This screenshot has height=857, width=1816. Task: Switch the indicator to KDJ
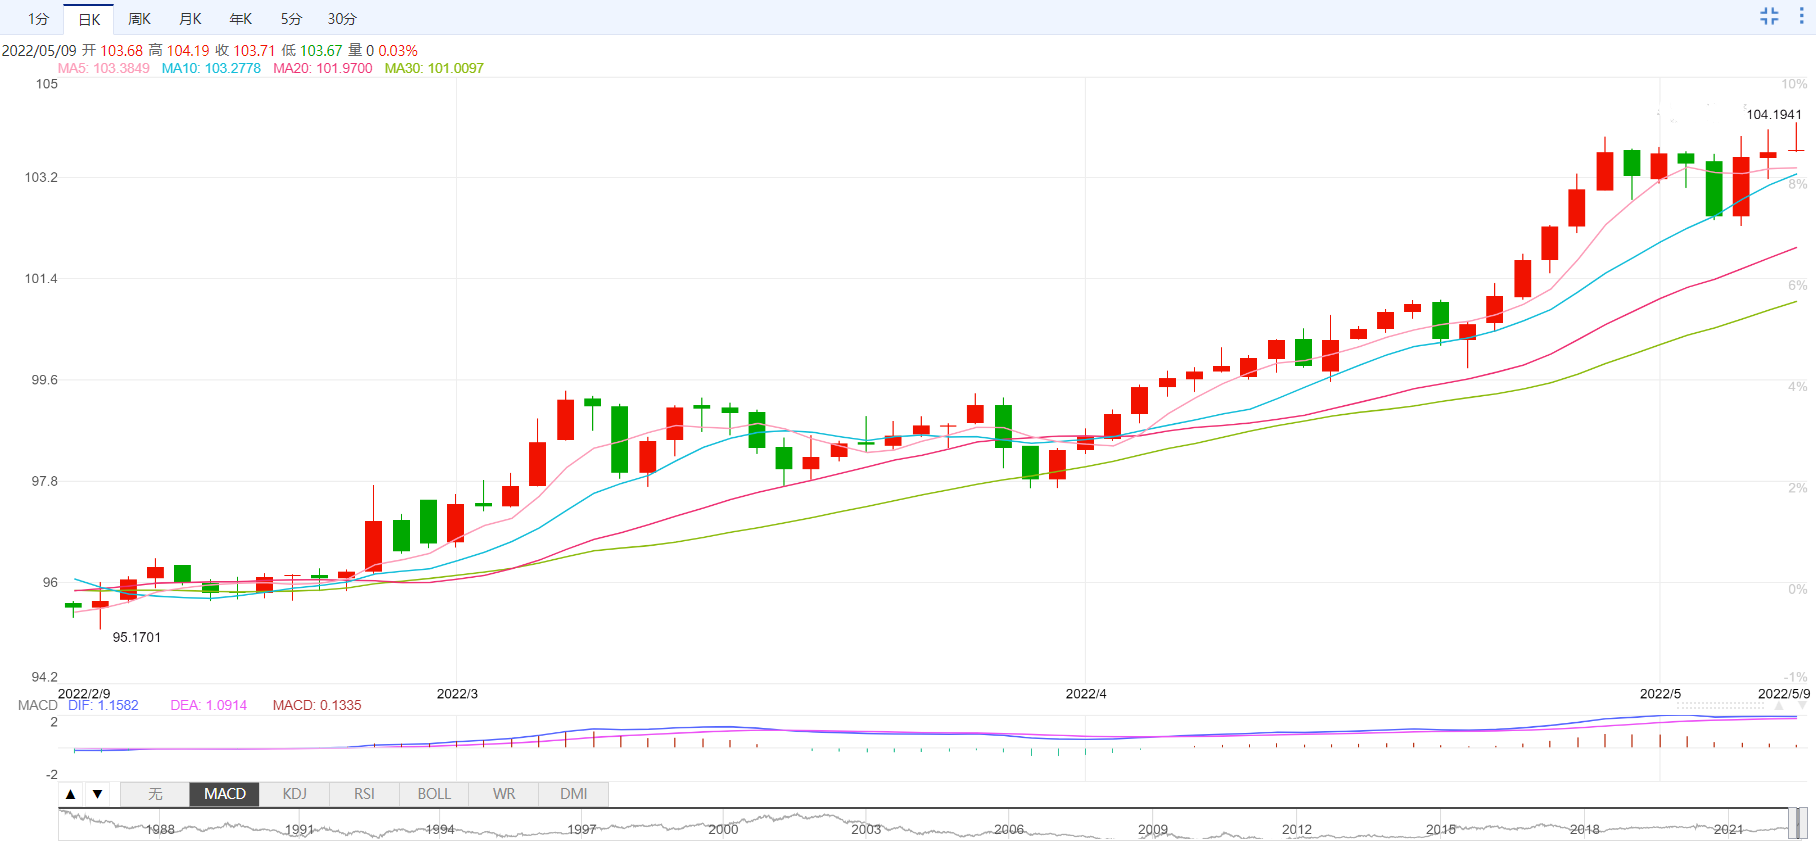point(294,794)
